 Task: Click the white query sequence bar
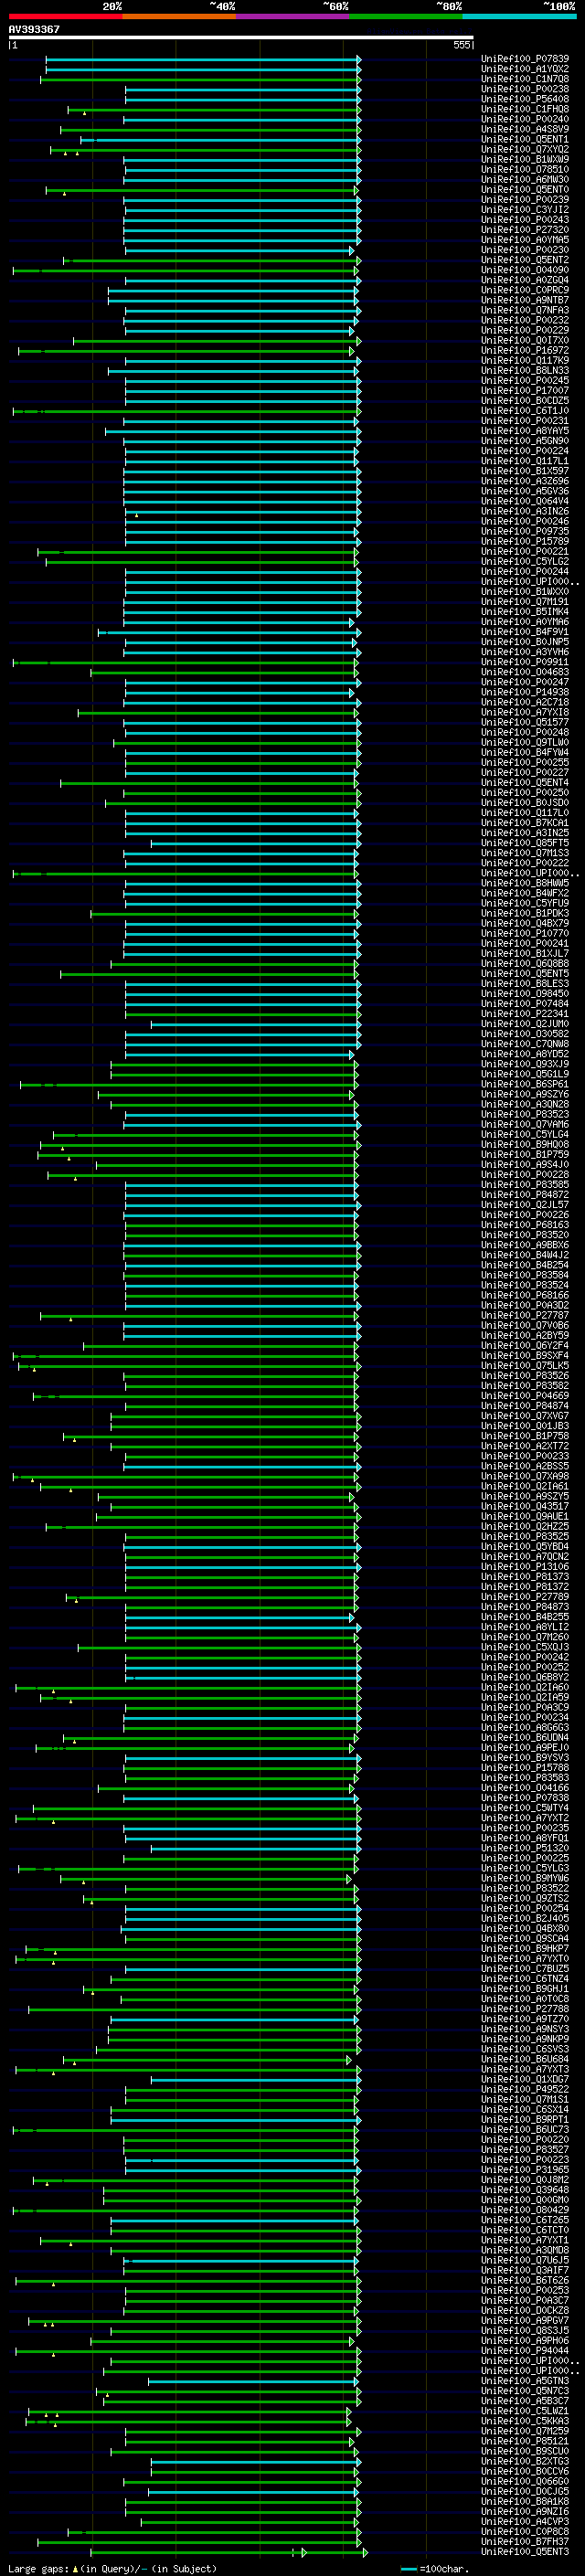(x=241, y=38)
